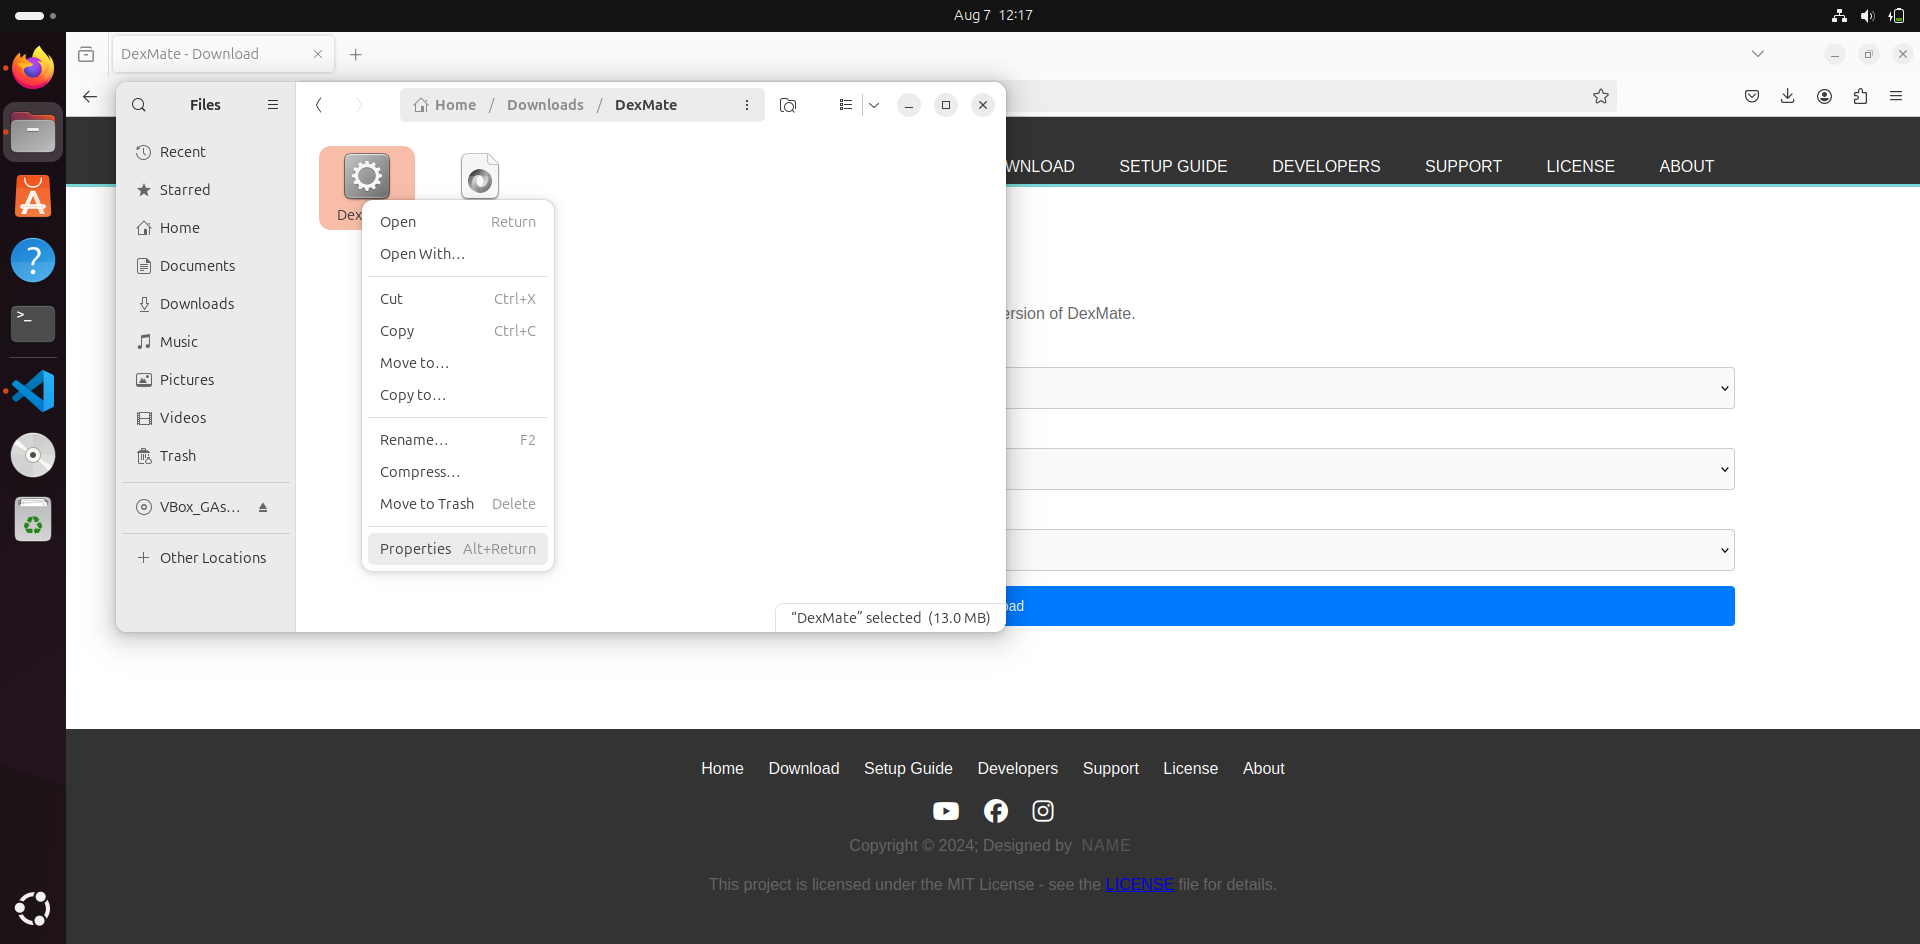Open the Firefox downloads panel
1920x944 pixels.
point(1788,96)
